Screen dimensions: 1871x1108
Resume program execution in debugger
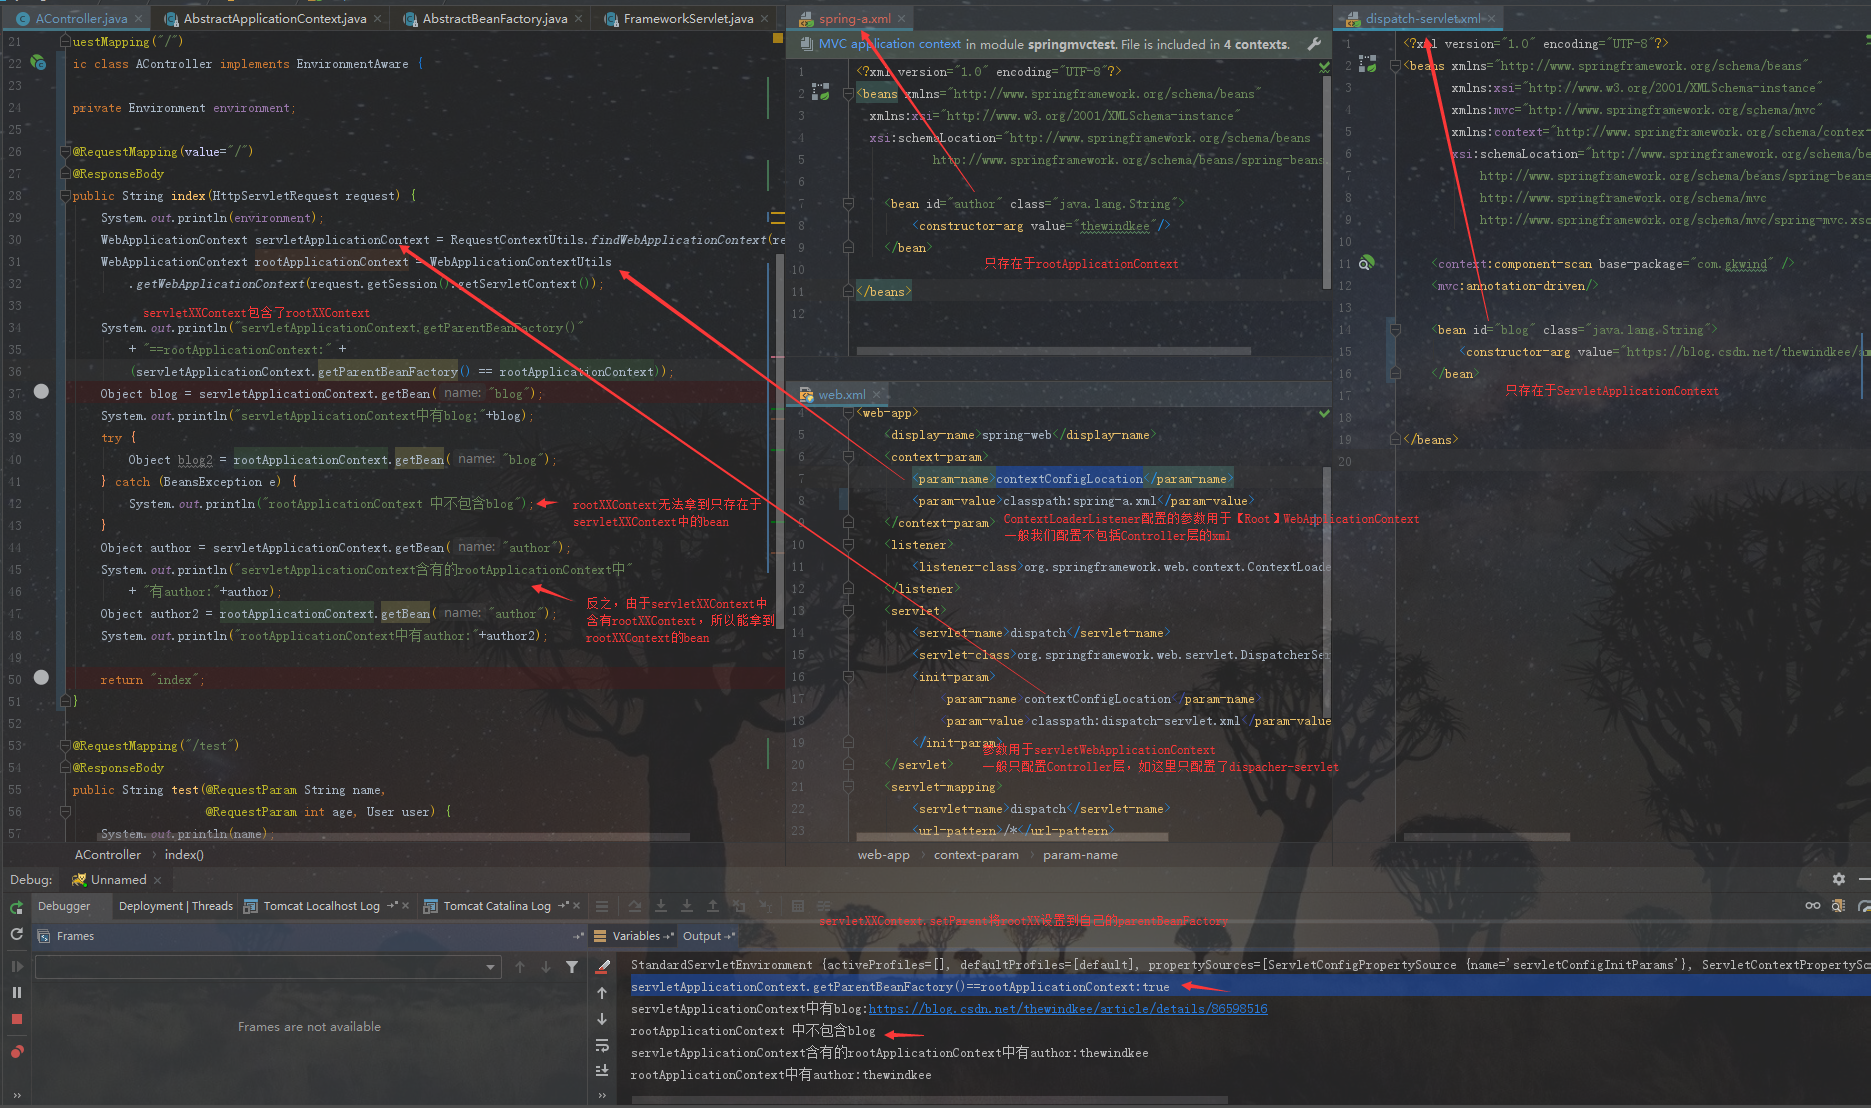17,966
